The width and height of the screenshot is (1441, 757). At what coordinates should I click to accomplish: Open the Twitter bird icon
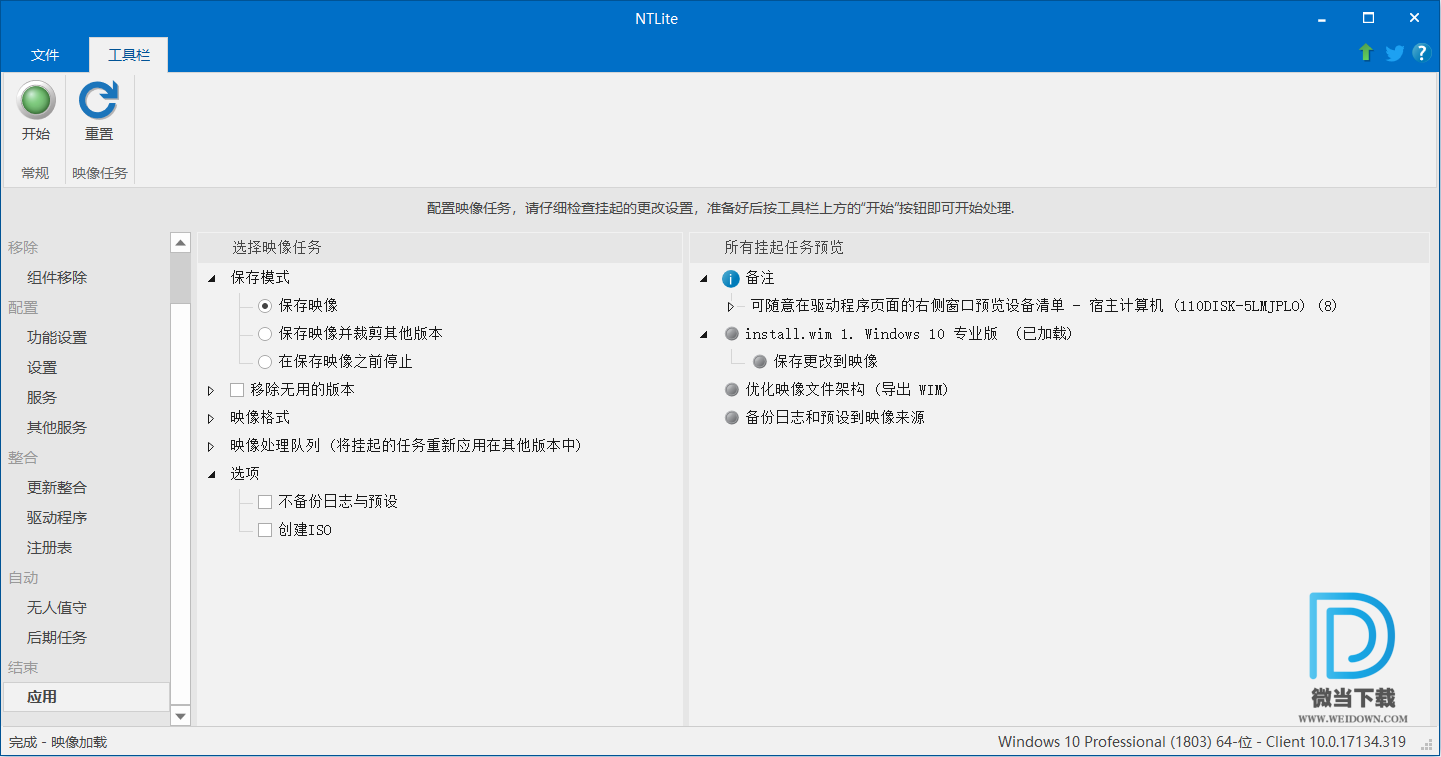[1394, 53]
